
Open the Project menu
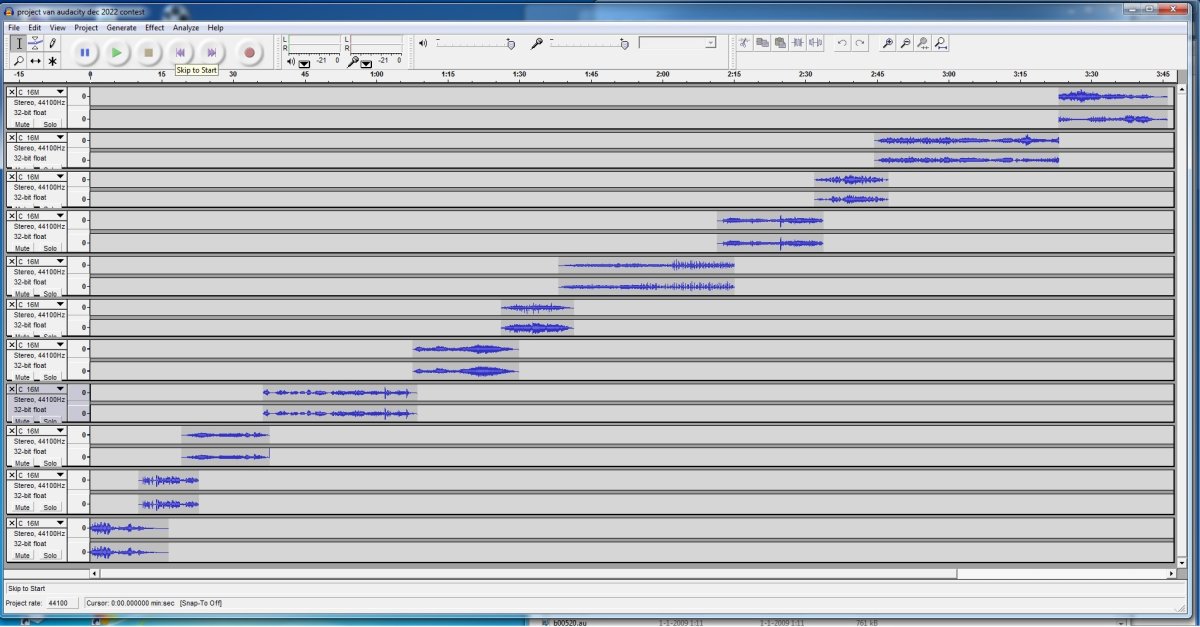(x=86, y=28)
